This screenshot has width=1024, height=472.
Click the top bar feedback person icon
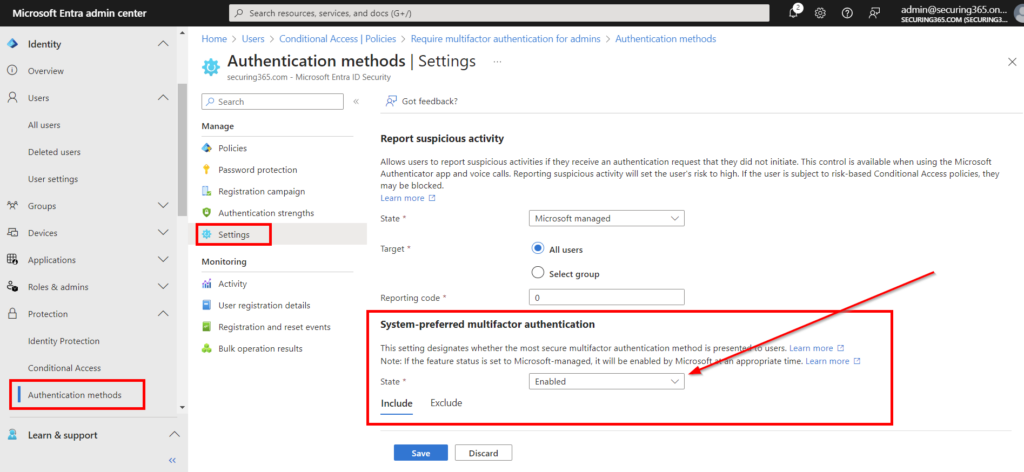[x=874, y=13]
